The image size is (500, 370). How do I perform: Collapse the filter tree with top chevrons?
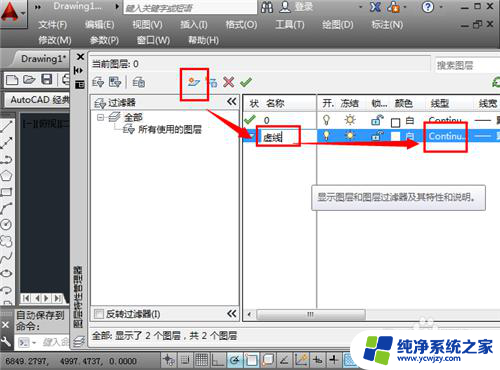click(x=232, y=102)
